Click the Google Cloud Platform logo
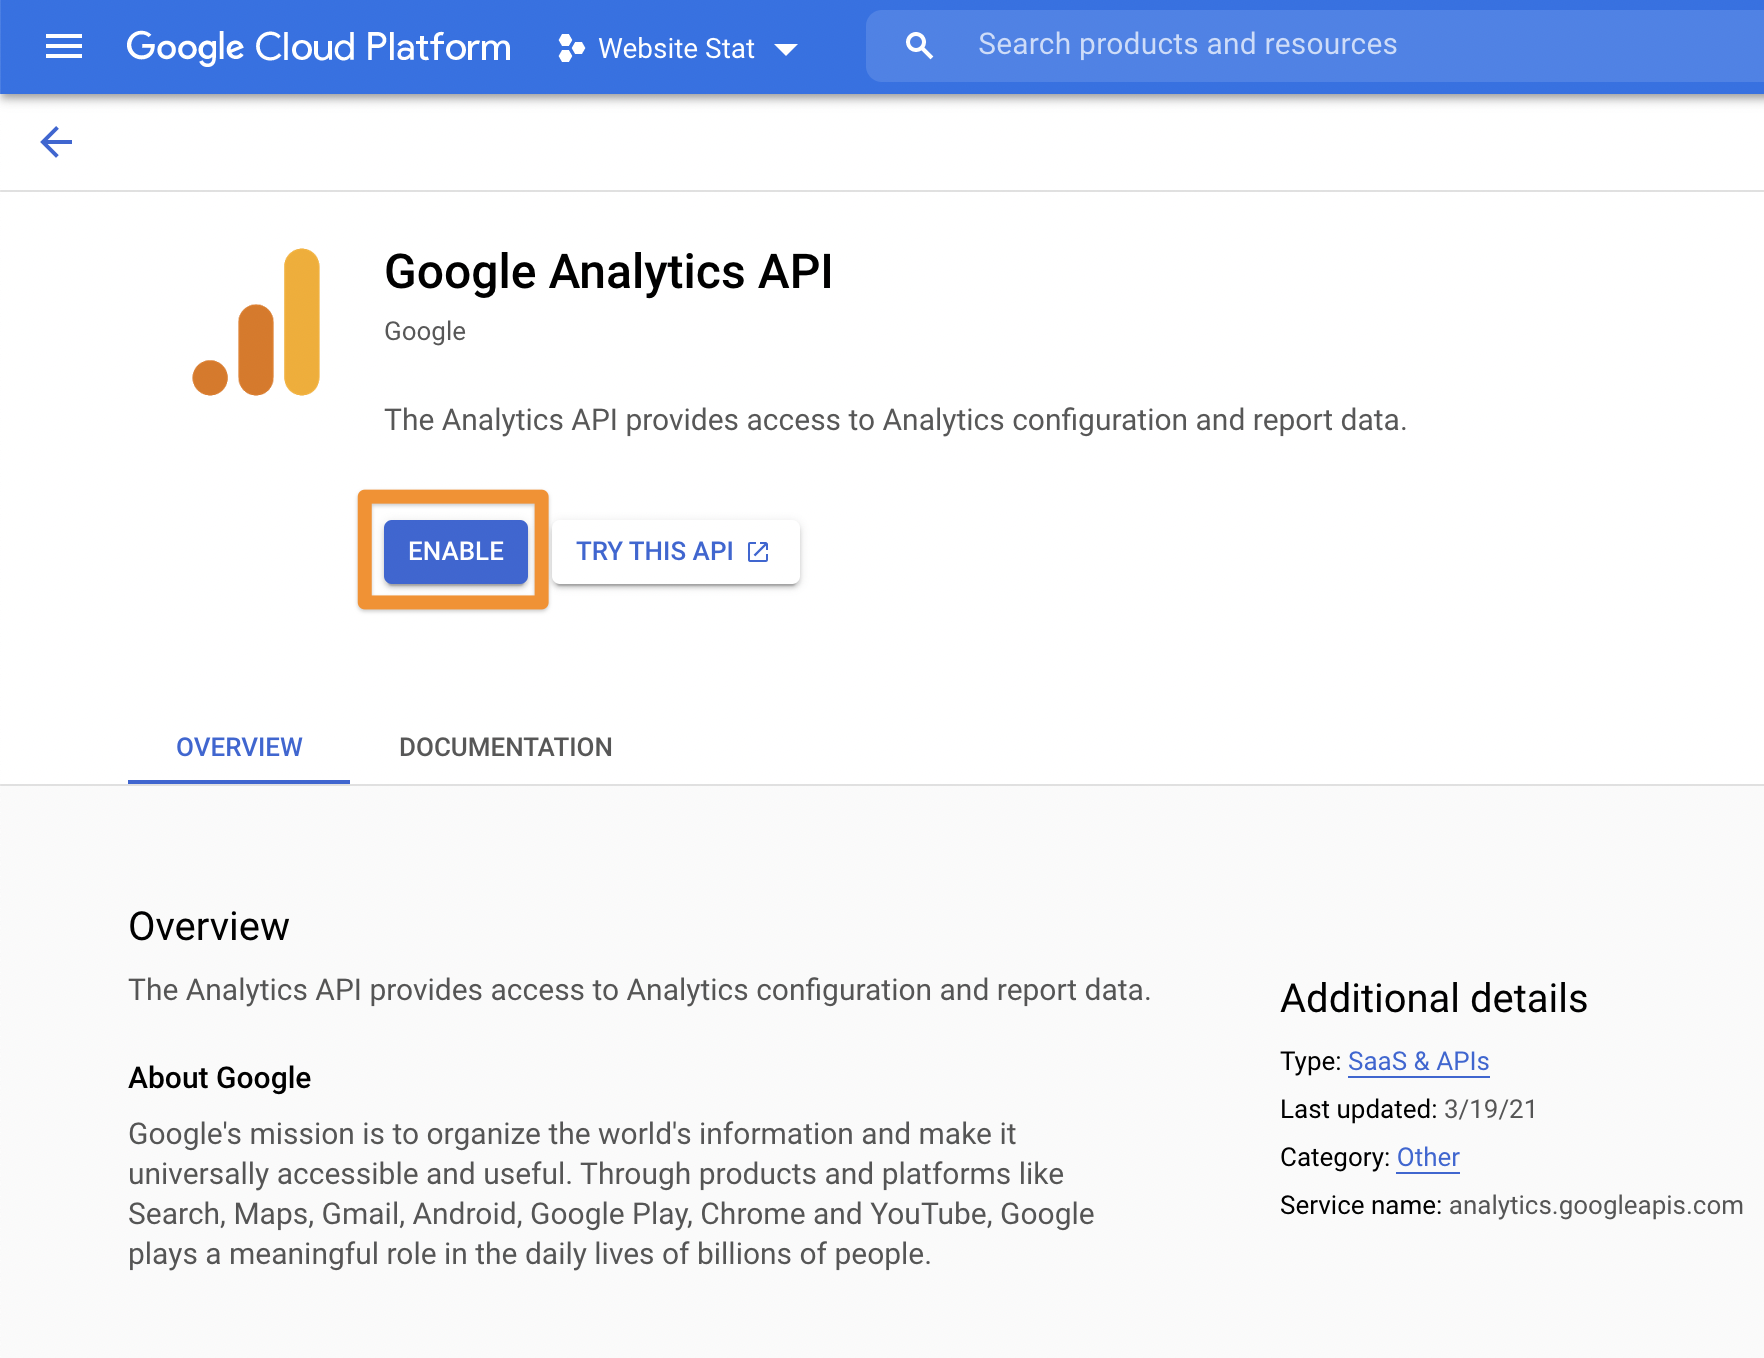 pos(318,47)
